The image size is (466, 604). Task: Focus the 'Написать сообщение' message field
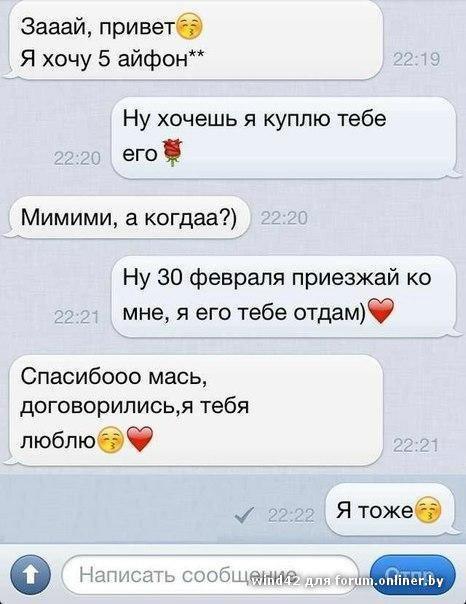tap(210, 575)
